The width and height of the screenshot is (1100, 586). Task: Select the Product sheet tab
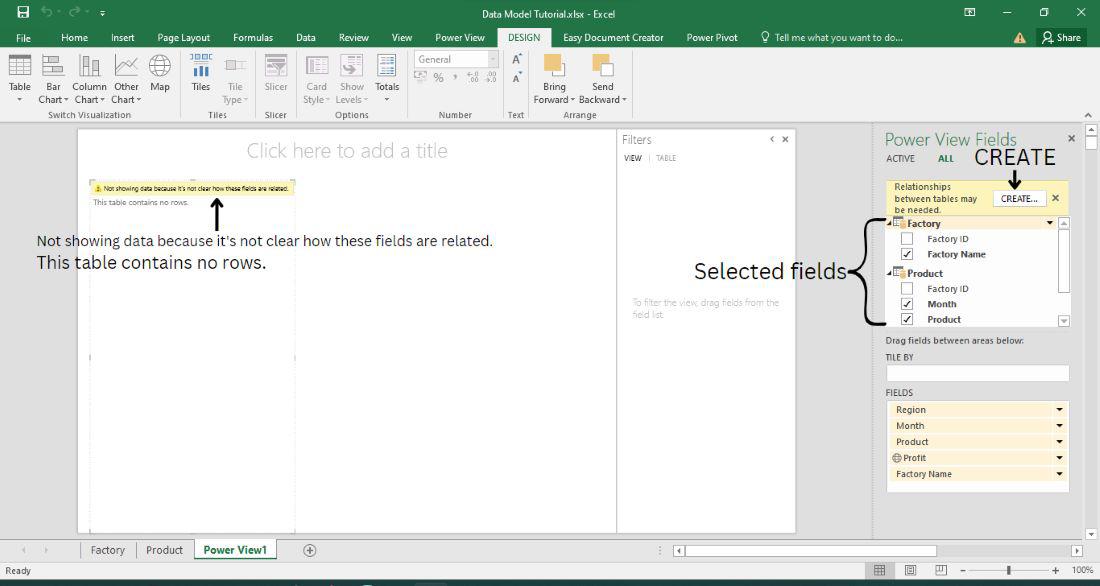tap(164, 550)
